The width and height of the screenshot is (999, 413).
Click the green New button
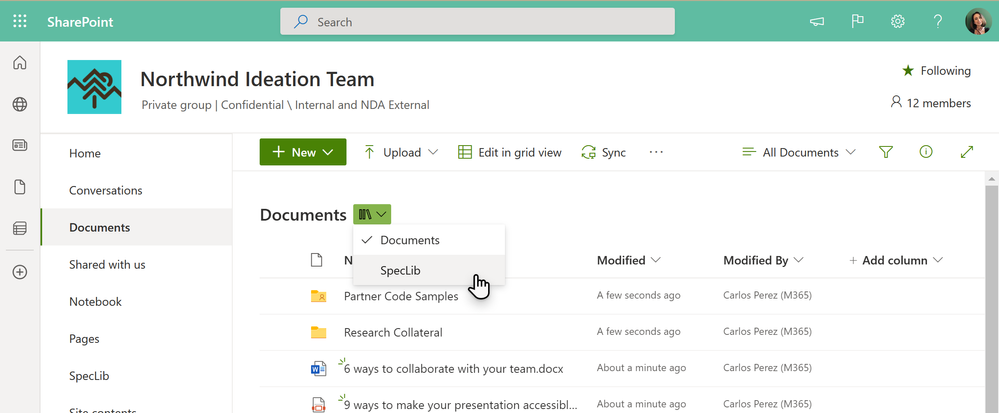point(303,152)
